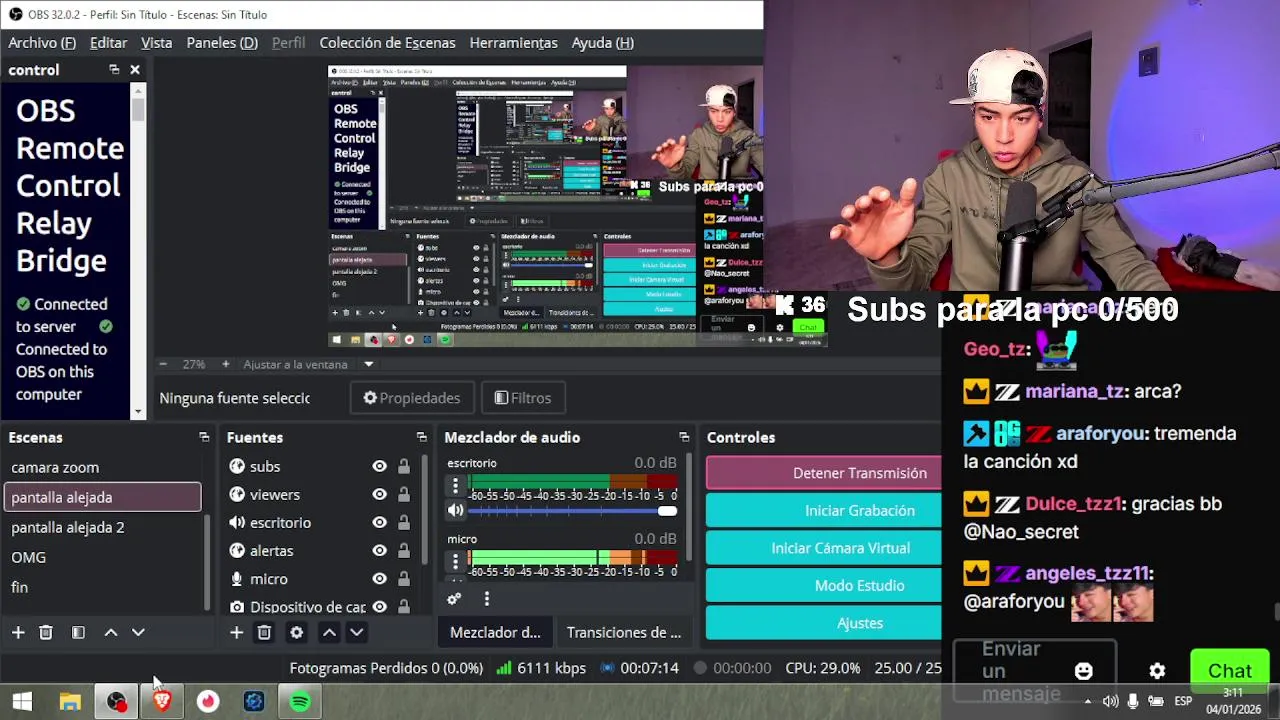The width and height of the screenshot is (1280, 720).
Task: Switch to Transiciones de escena tab
Action: [x=624, y=632]
